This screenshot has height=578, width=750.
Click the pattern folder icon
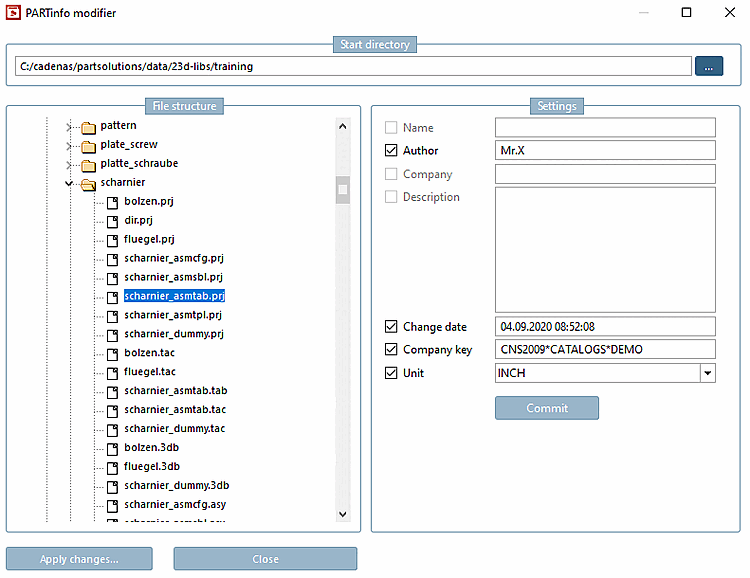pos(88,126)
